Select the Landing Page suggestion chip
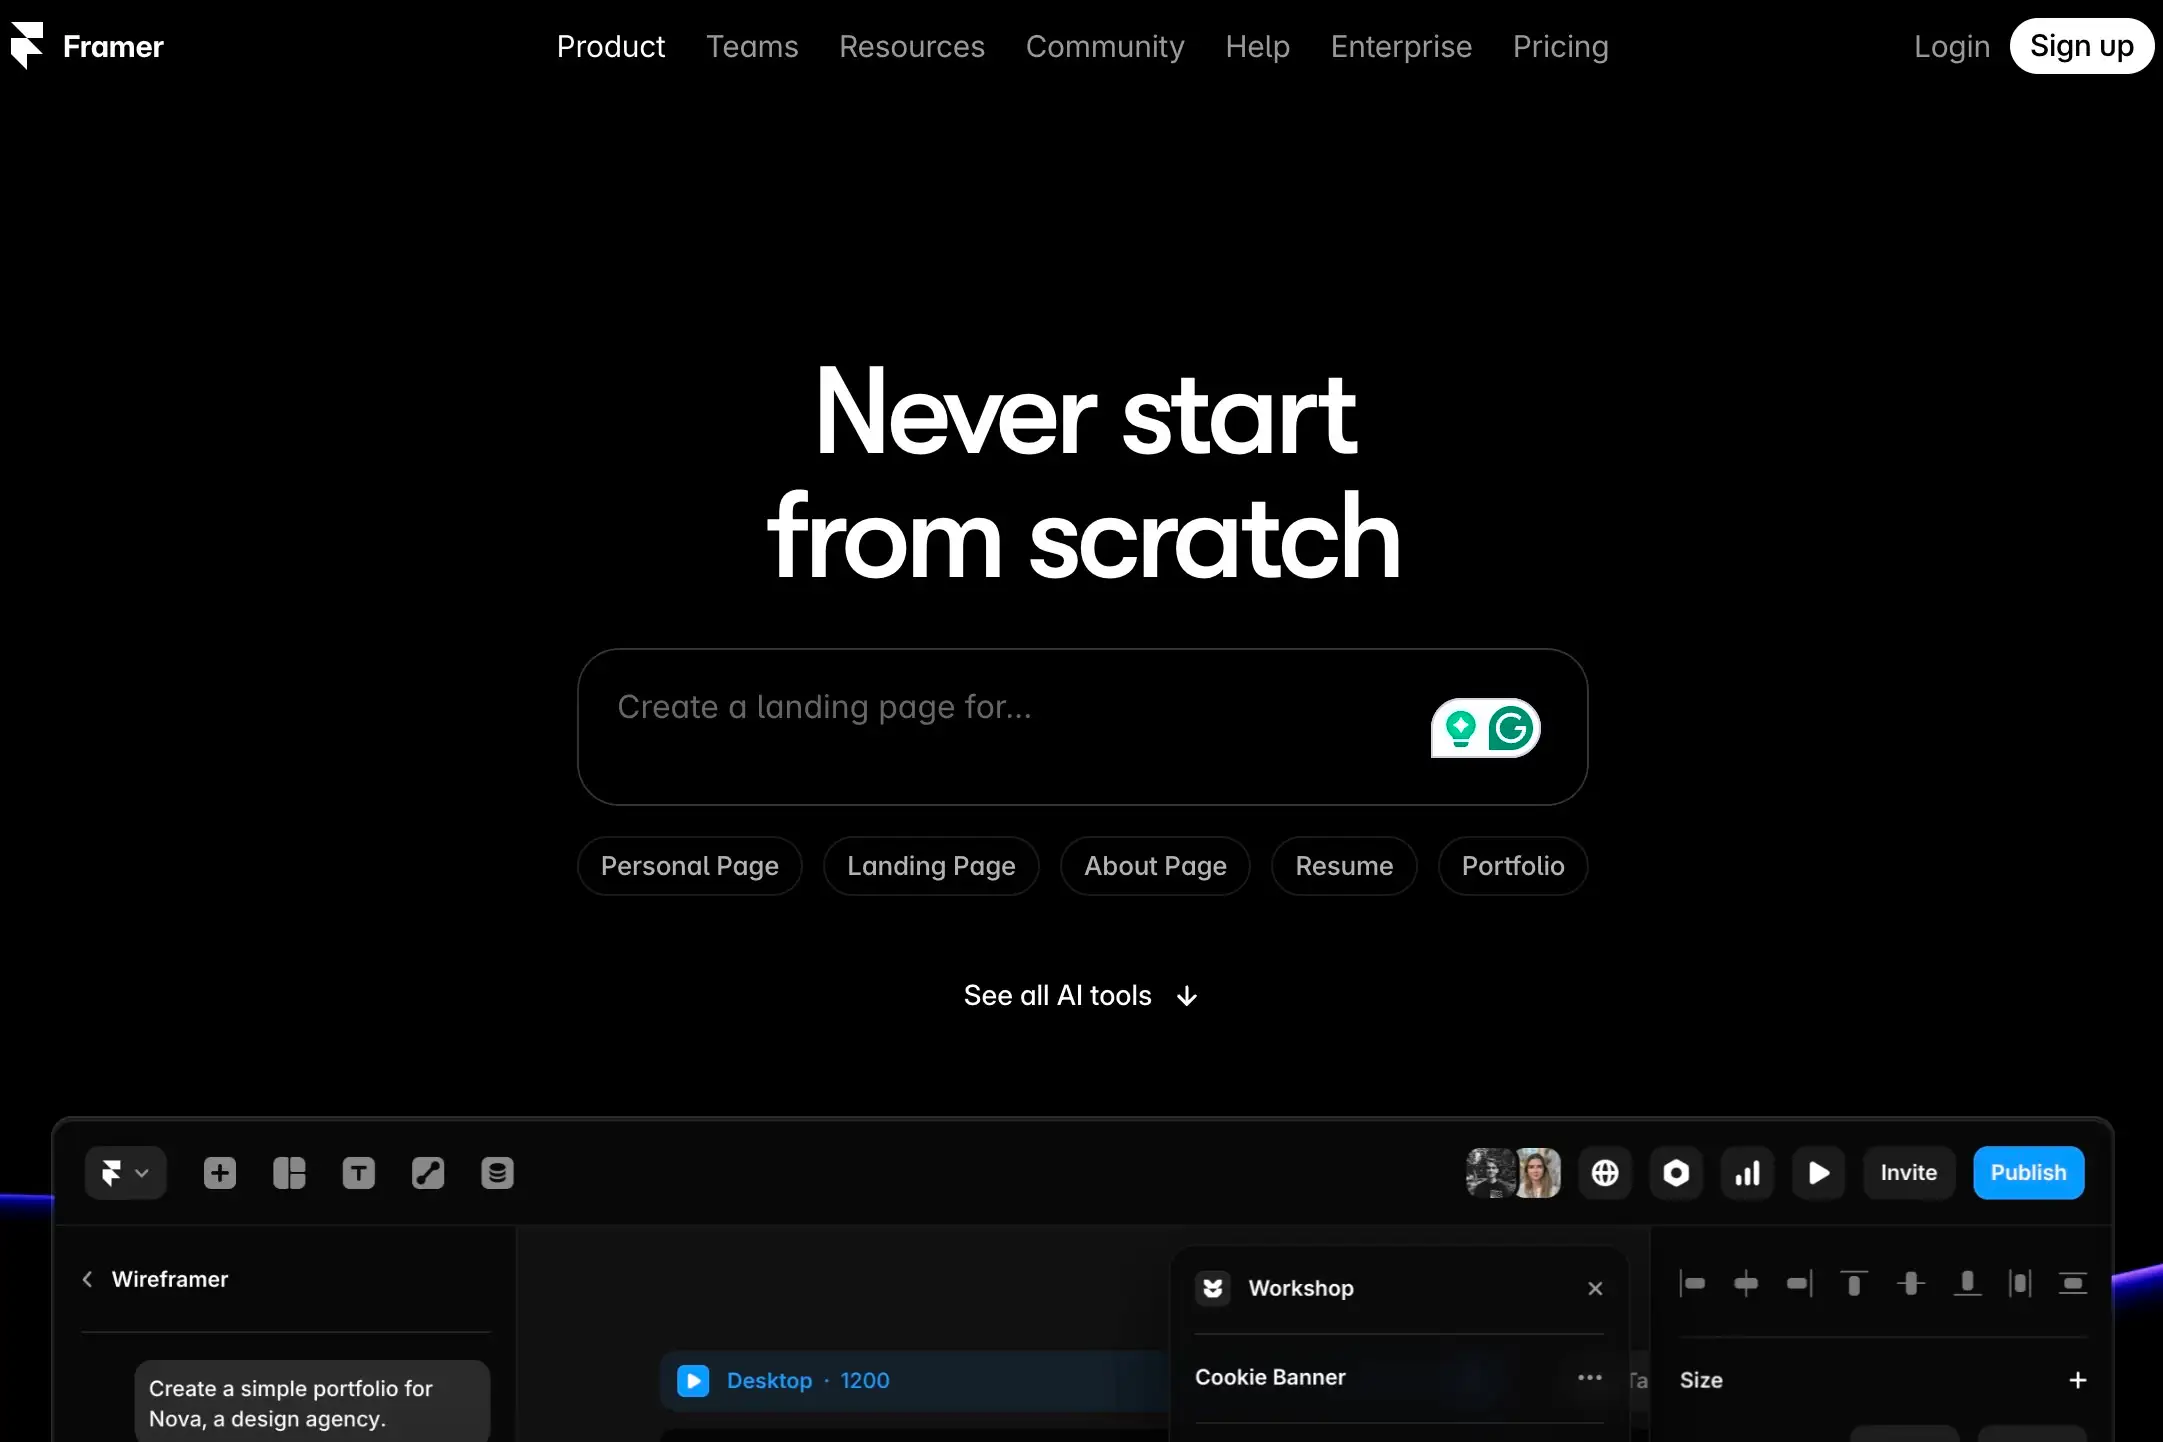Viewport: 2163px width, 1442px height. click(931, 866)
